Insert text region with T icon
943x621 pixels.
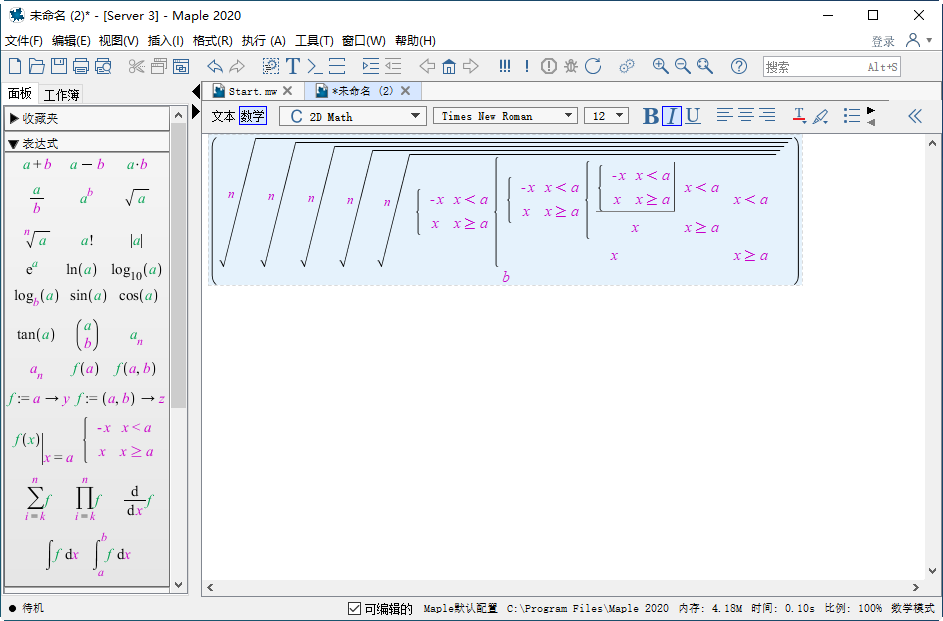(293, 66)
